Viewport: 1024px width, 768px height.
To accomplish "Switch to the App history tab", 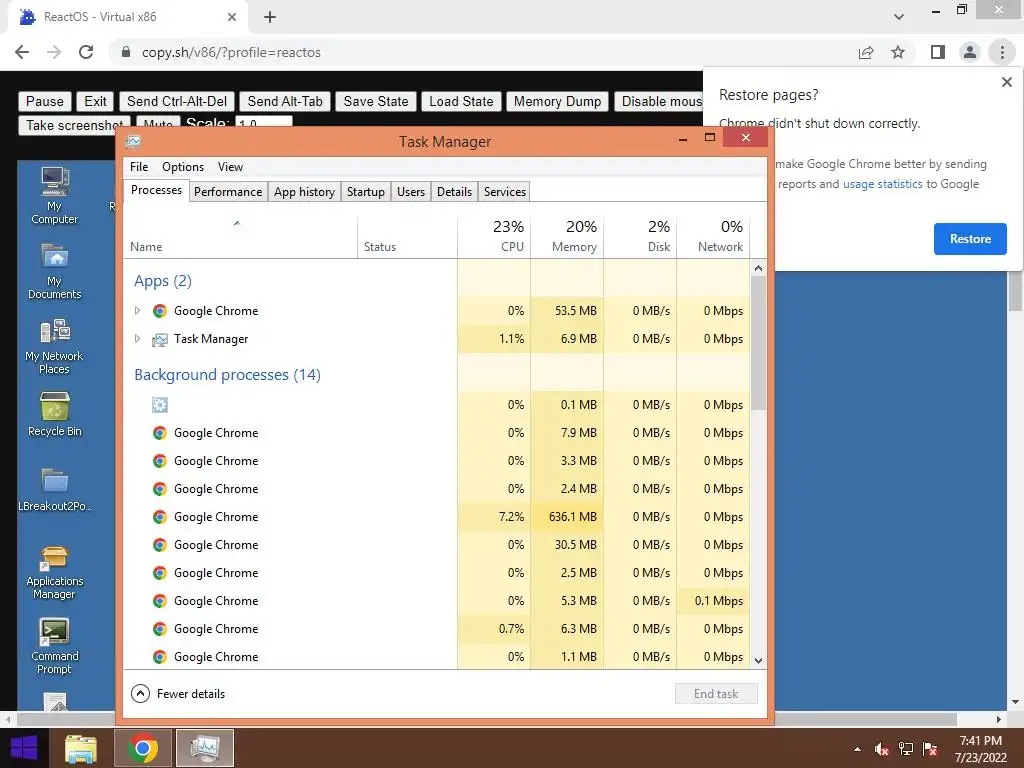I will click(304, 191).
